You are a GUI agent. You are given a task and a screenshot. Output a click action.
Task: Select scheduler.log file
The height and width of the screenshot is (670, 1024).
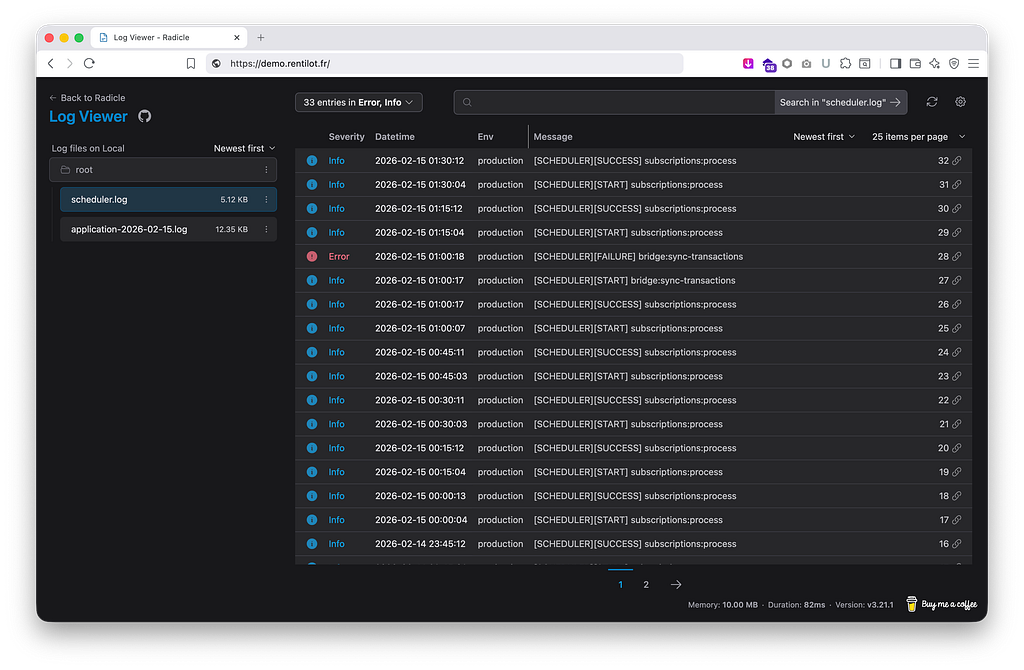(x=168, y=200)
